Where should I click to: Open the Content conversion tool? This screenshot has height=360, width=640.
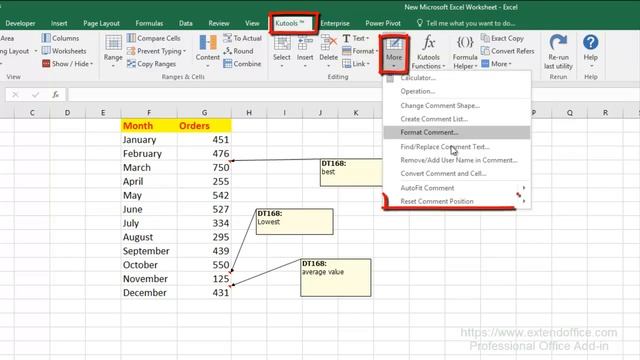[x=207, y=51]
